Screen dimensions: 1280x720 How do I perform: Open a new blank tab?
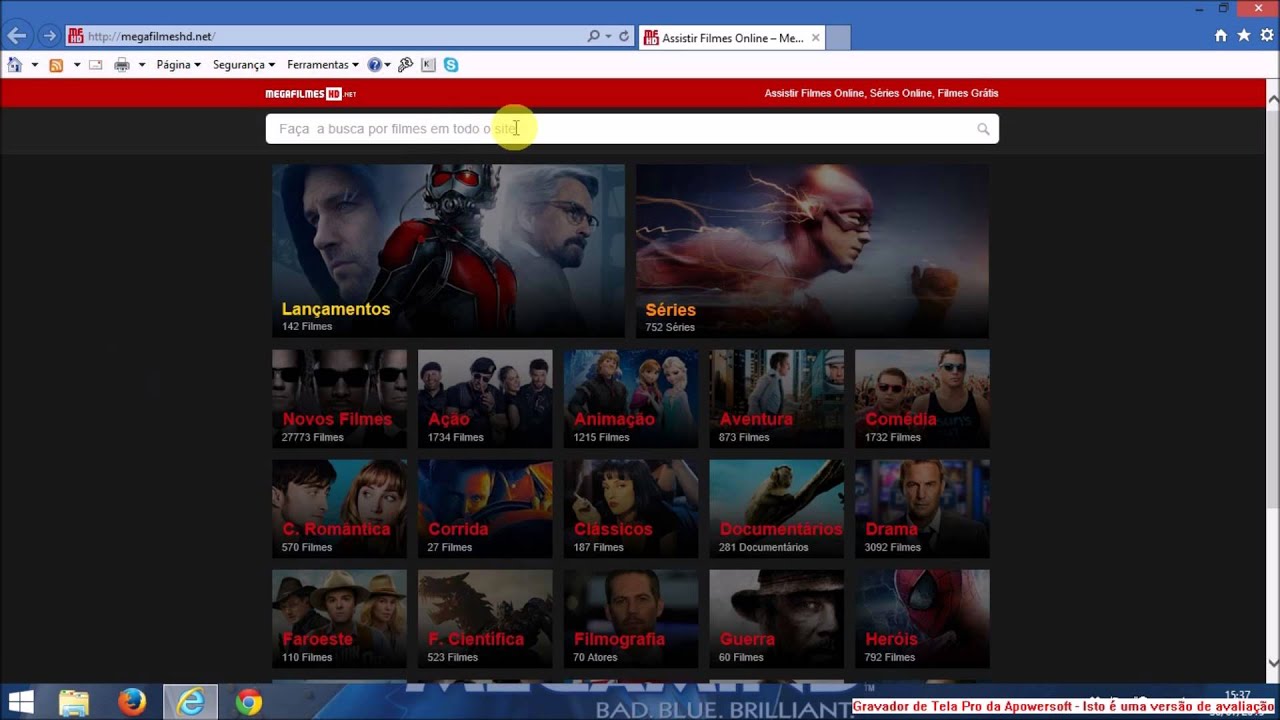click(838, 38)
